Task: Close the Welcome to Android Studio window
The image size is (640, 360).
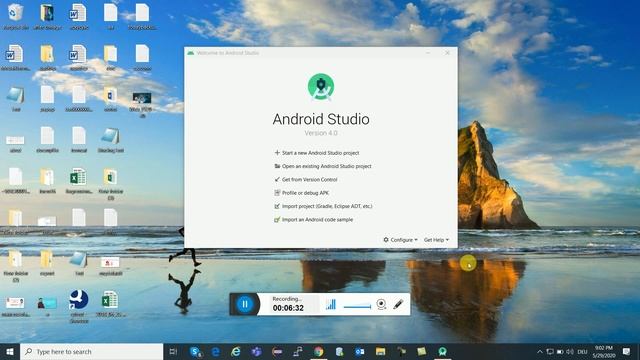Action: click(447, 53)
